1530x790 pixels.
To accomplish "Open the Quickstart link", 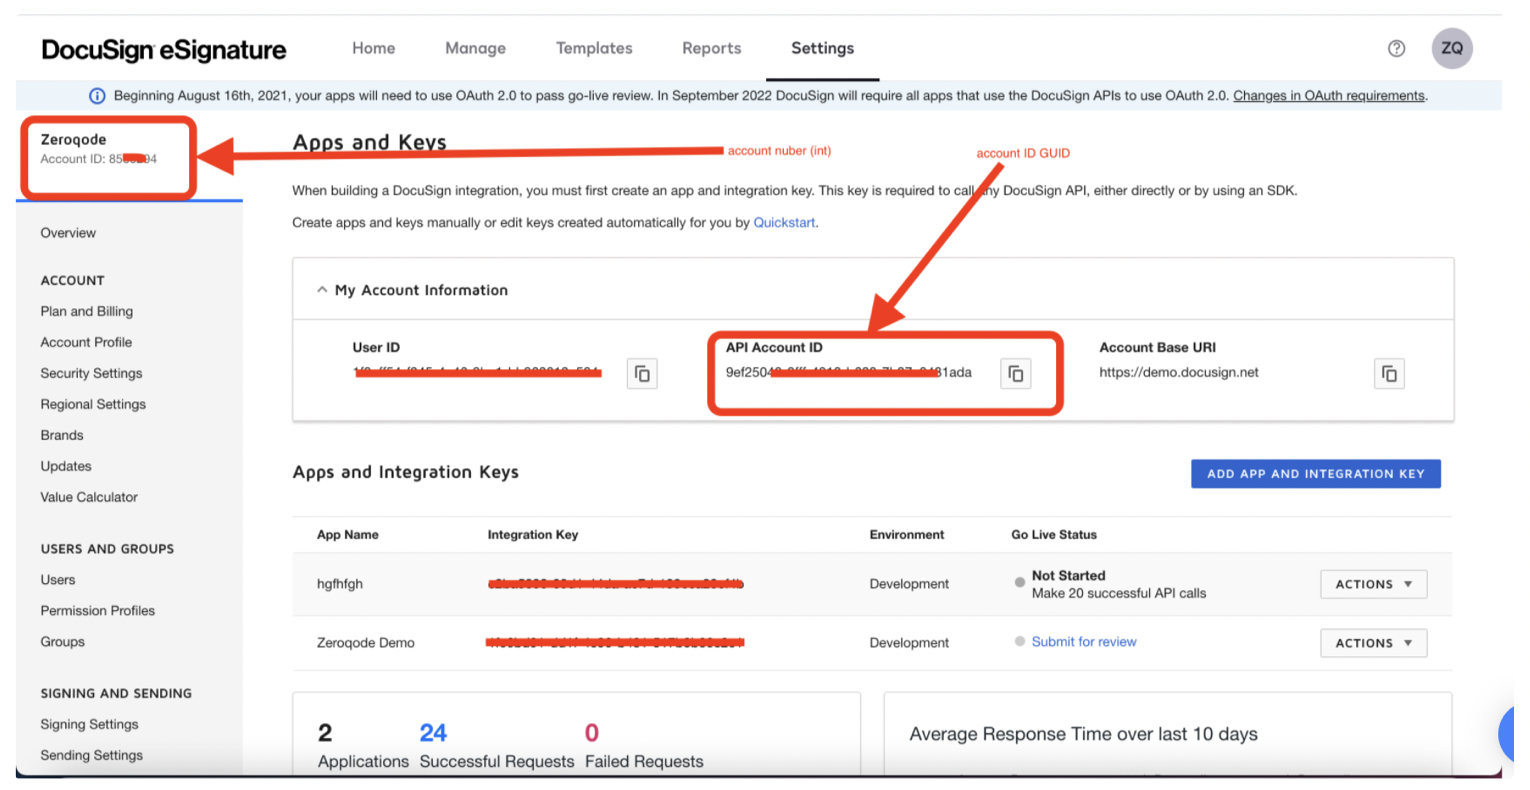I will tap(784, 223).
